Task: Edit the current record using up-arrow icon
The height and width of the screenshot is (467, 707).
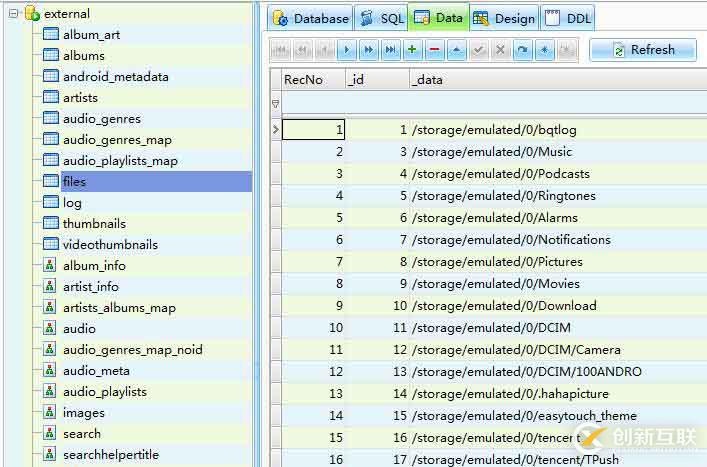Action: coord(456,50)
